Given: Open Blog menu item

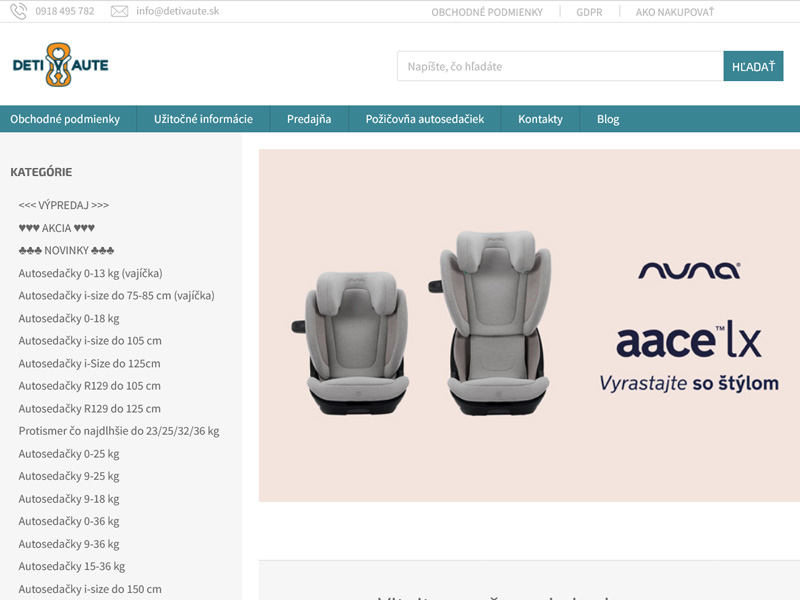Looking at the screenshot, I should tap(608, 119).
